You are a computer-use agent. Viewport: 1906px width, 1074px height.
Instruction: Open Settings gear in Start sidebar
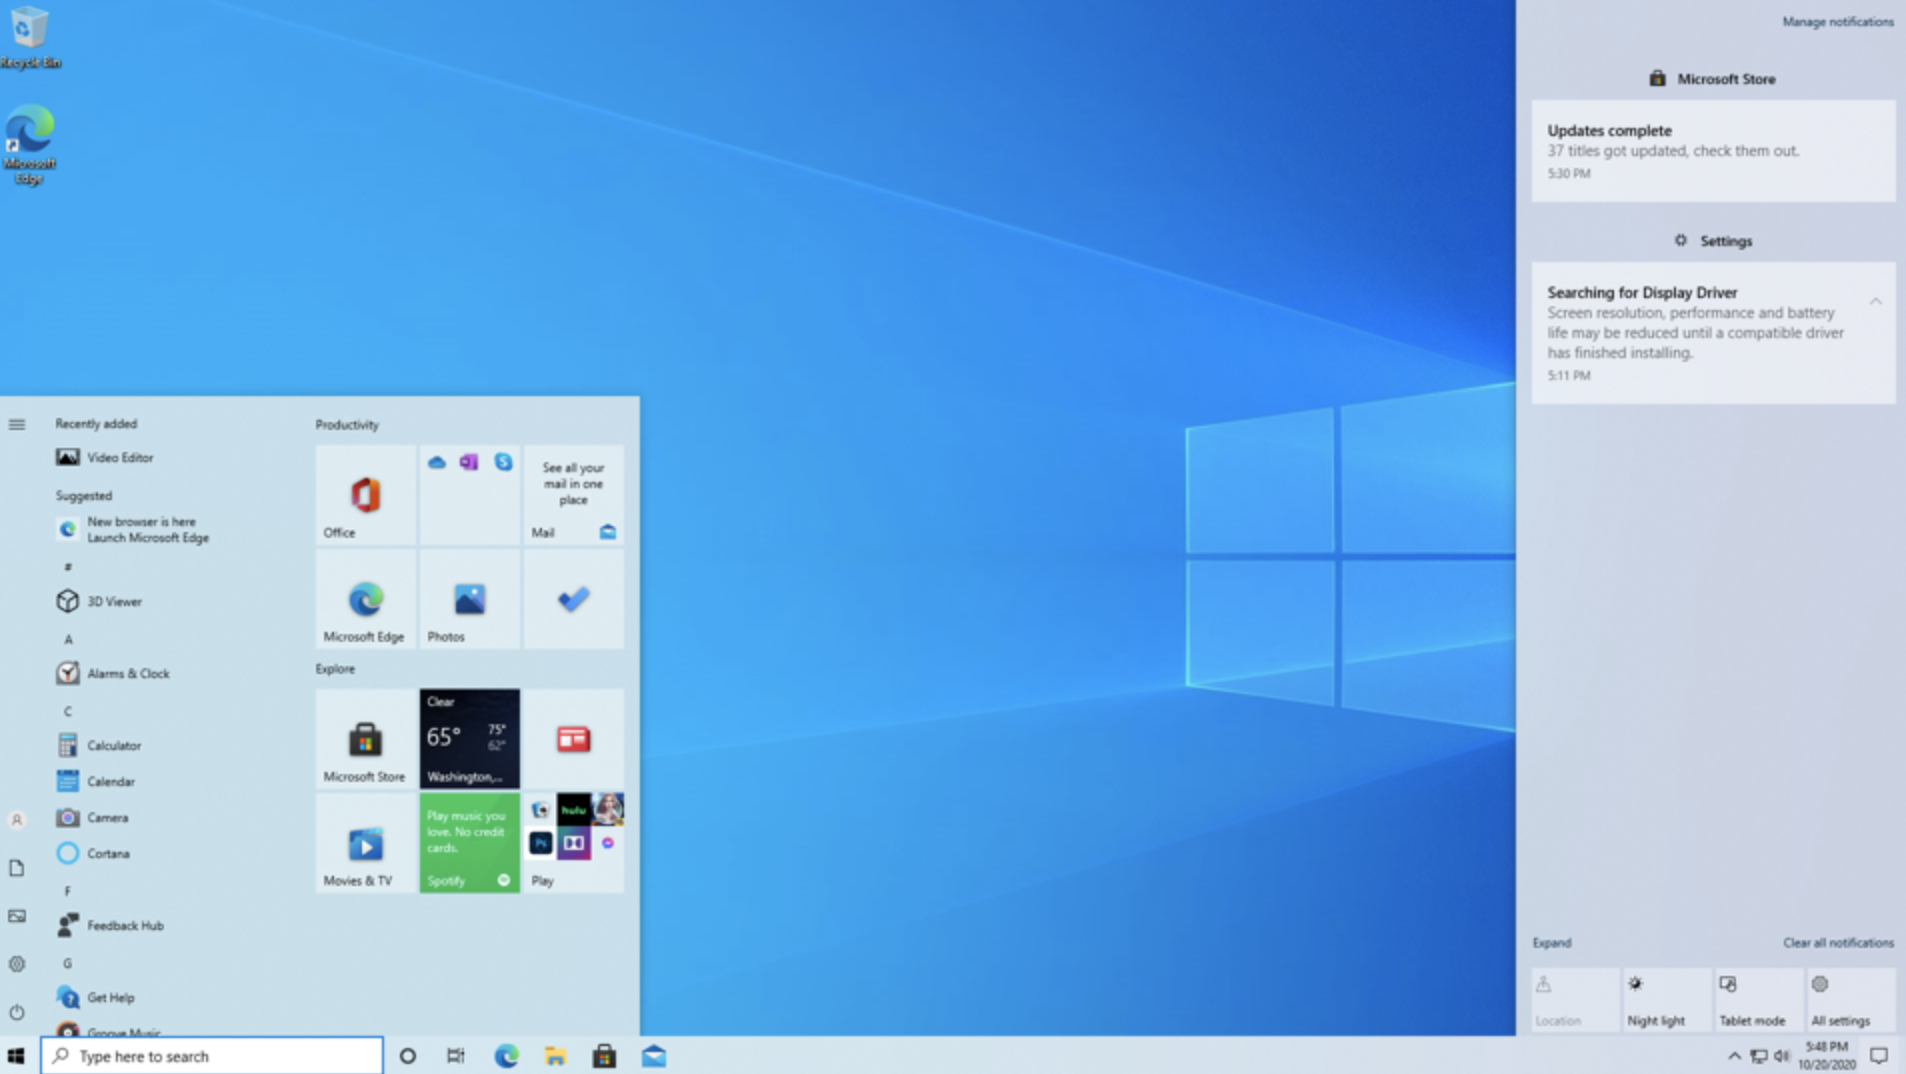pyautogui.click(x=17, y=964)
